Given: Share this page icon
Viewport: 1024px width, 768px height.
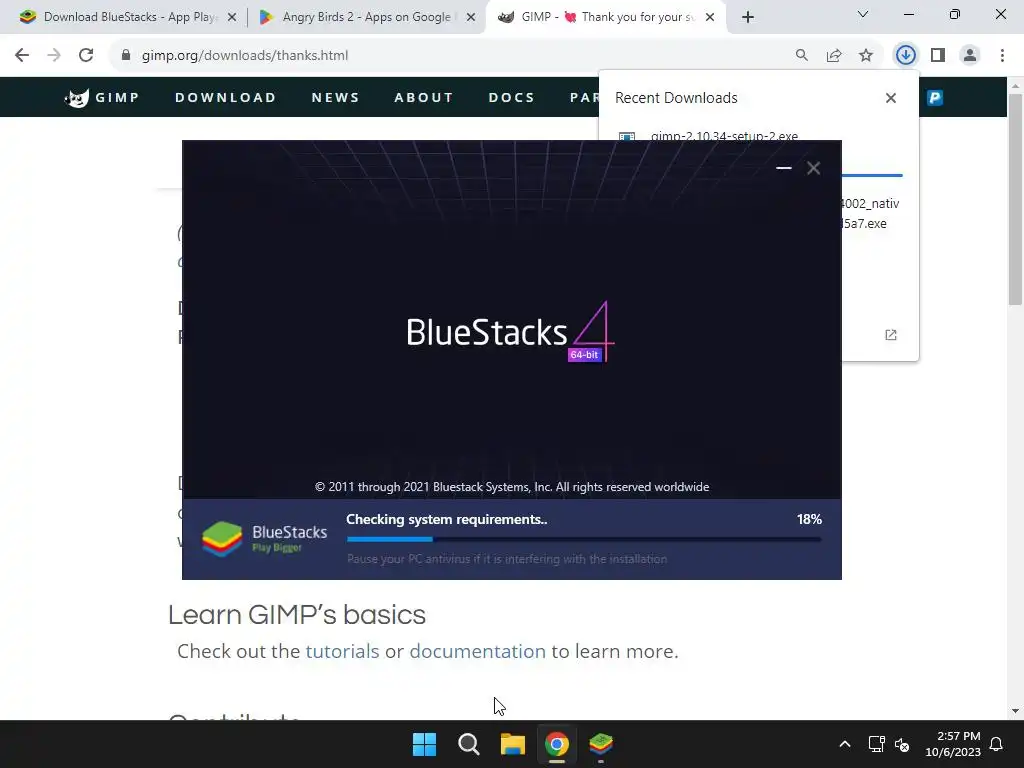Looking at the screenshot, I should point(834,56).
